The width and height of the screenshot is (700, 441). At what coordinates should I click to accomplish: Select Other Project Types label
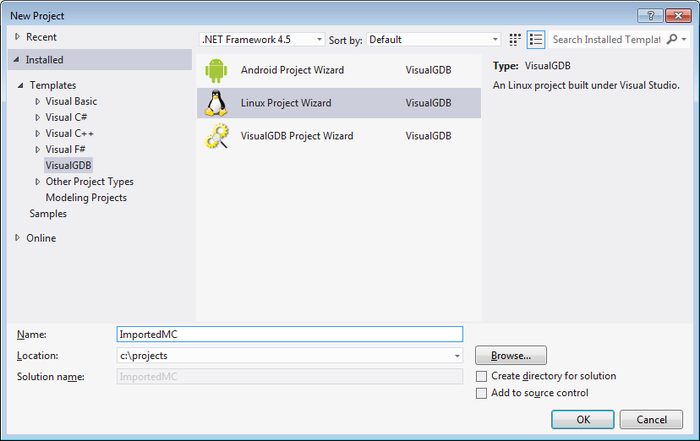(x=90, y=182)
